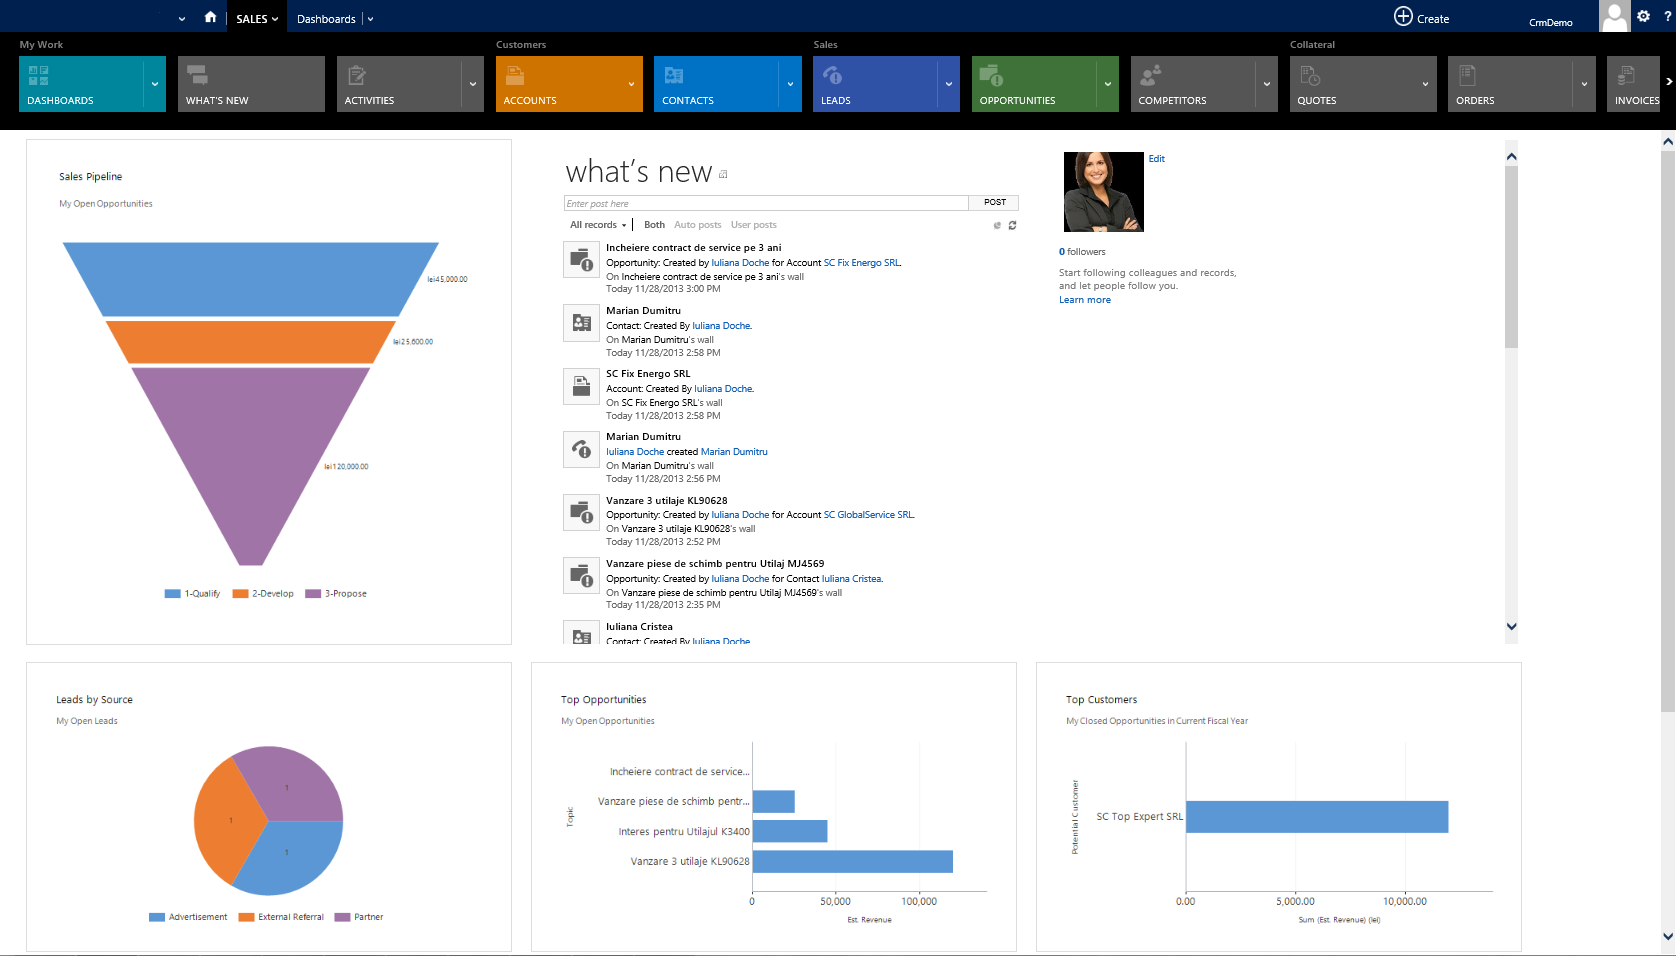1676x956 pixels.
Task: Click the home icon in navigation bar
Action: 209,16
